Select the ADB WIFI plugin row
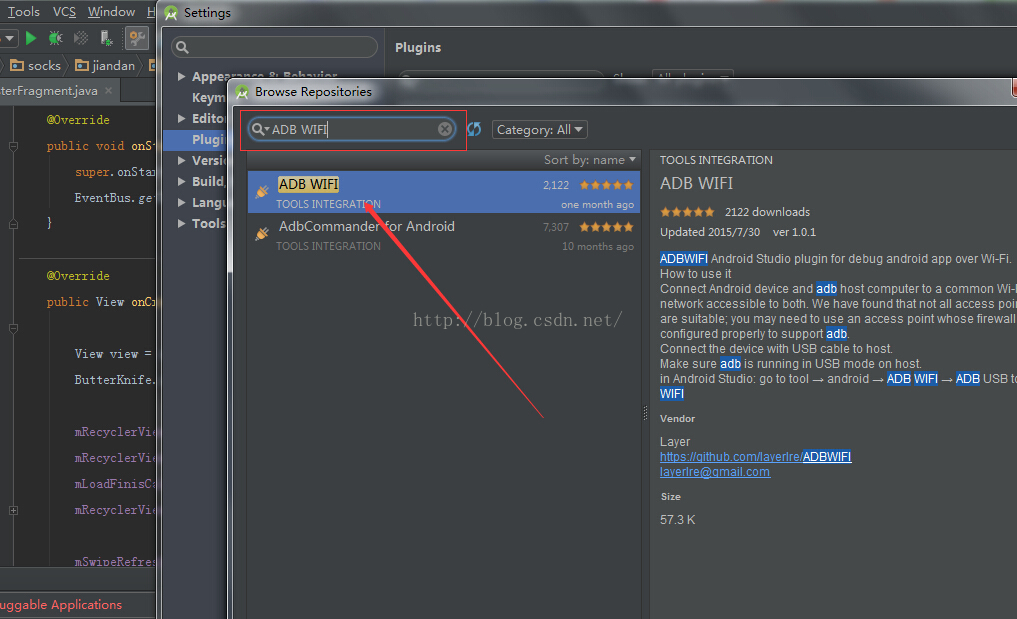 [444, 192]
